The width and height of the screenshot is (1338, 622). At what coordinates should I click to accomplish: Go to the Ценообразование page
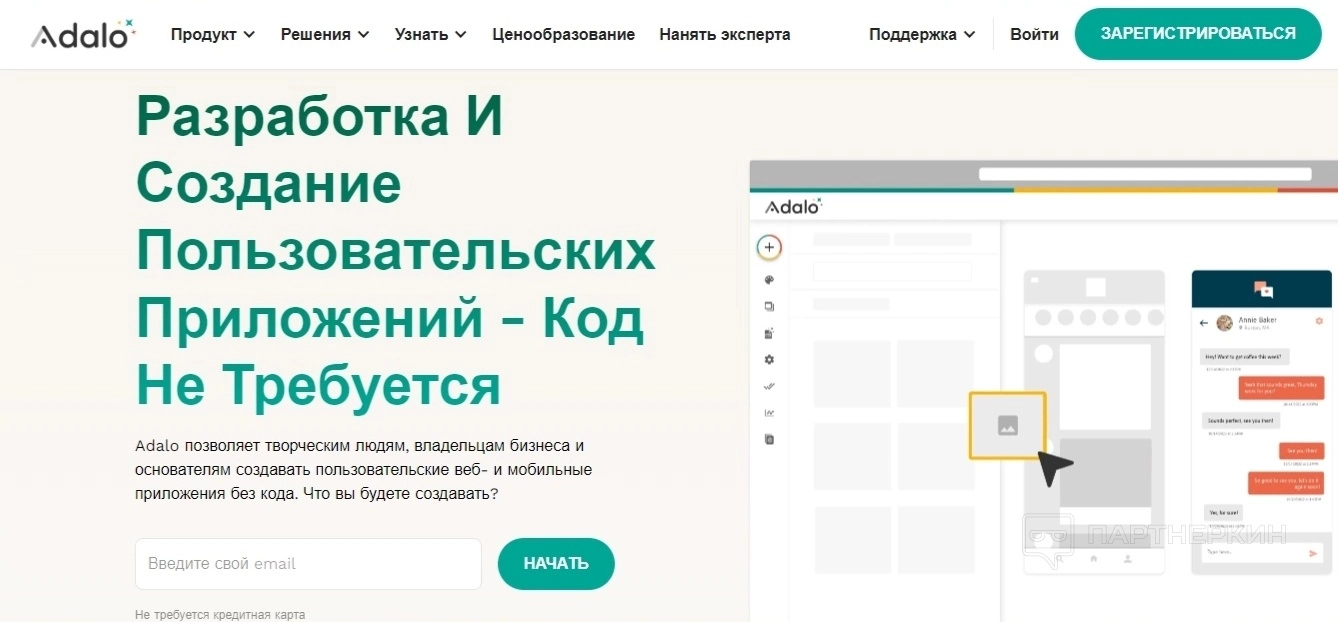click(x=564, y=34)
